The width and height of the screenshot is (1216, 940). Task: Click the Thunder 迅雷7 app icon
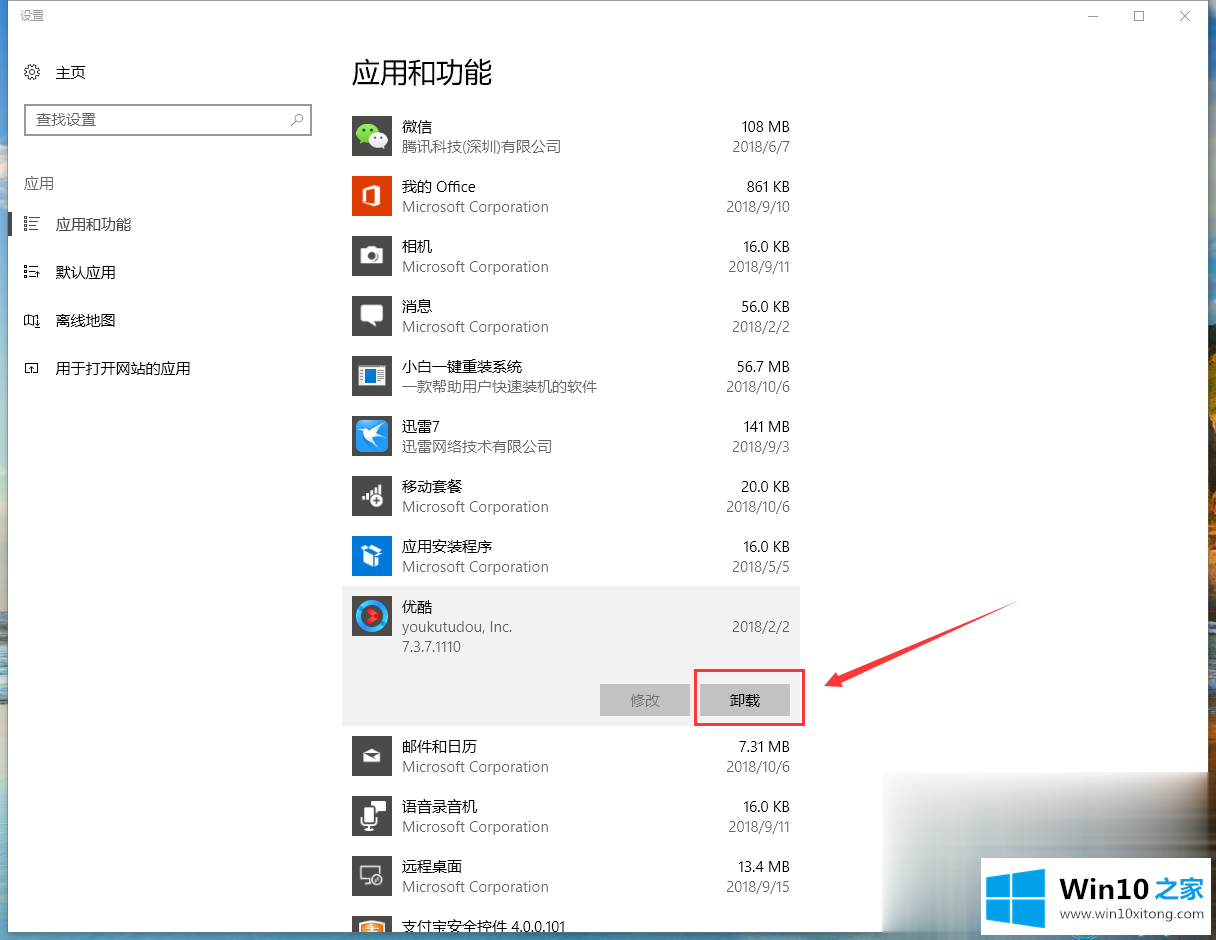[372, 436]
